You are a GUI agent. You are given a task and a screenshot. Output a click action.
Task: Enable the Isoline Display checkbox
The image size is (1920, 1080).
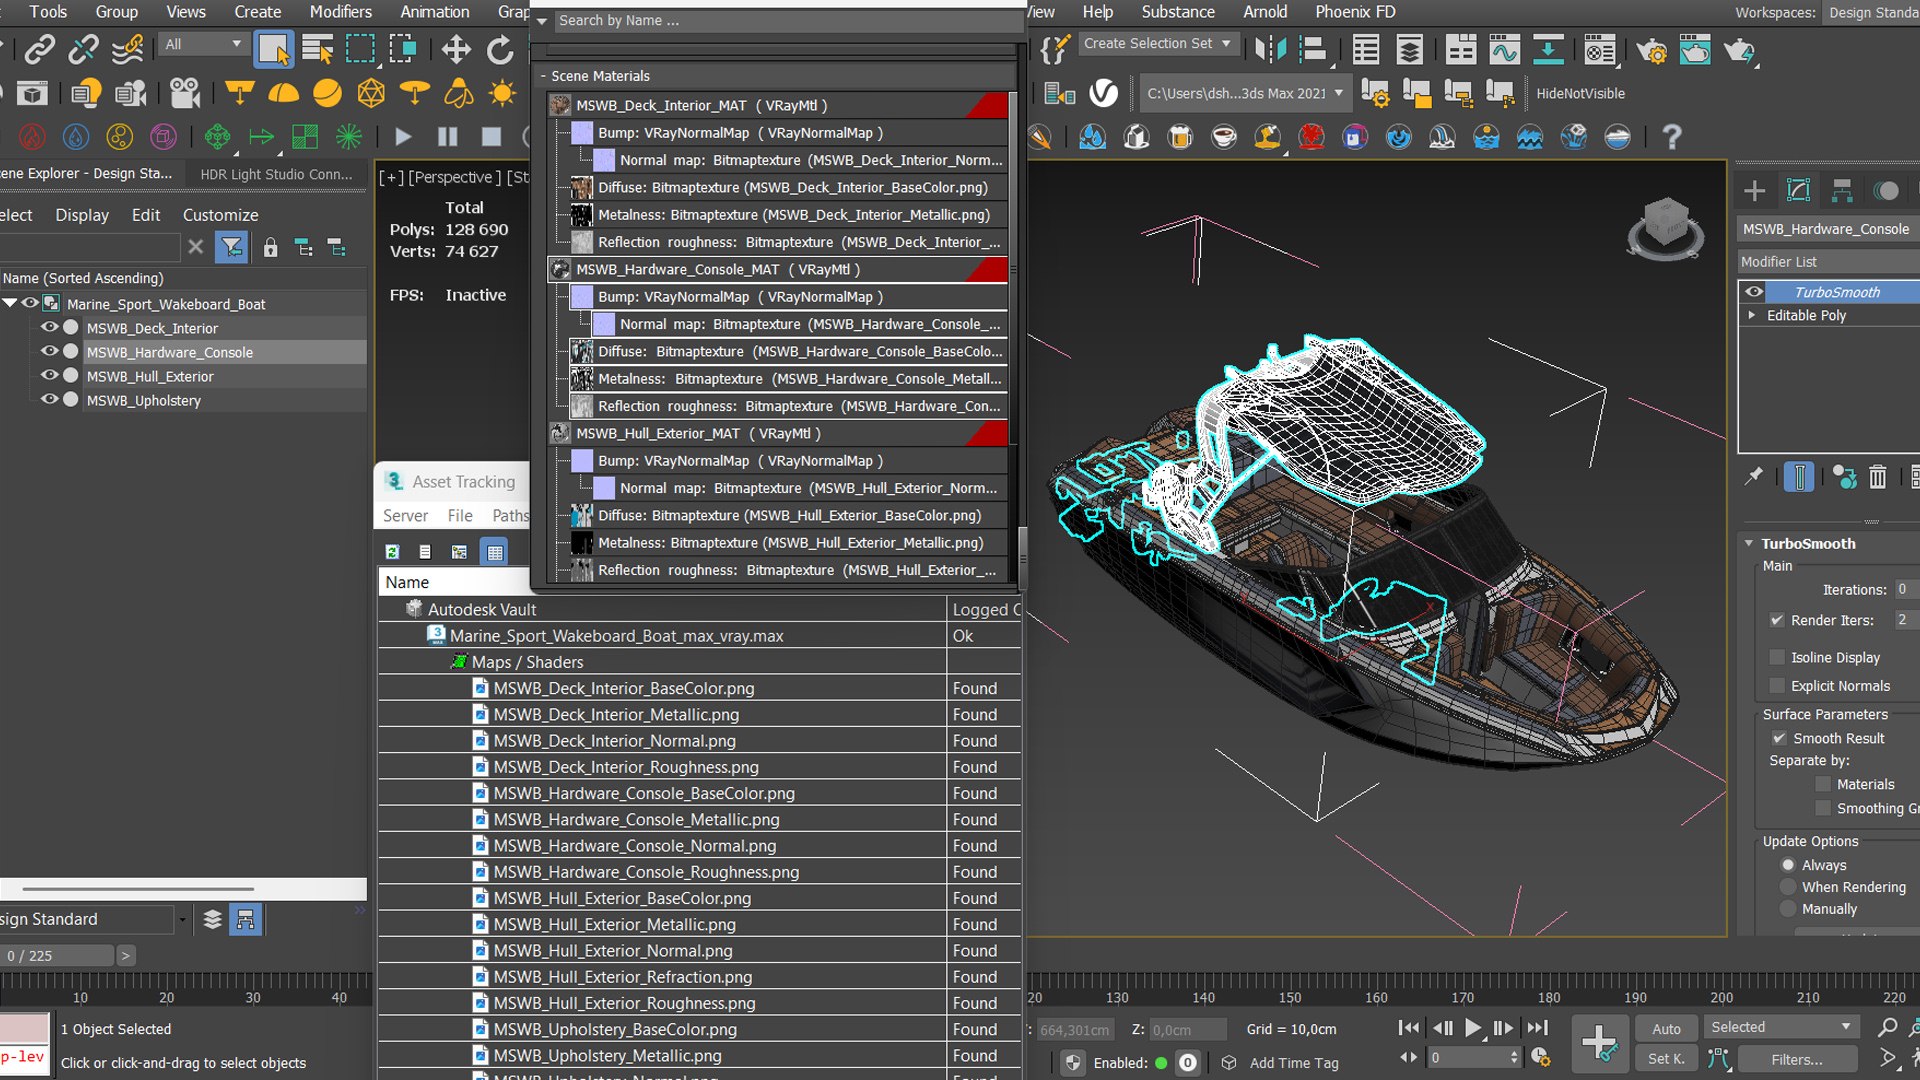tap(1777, 657)
